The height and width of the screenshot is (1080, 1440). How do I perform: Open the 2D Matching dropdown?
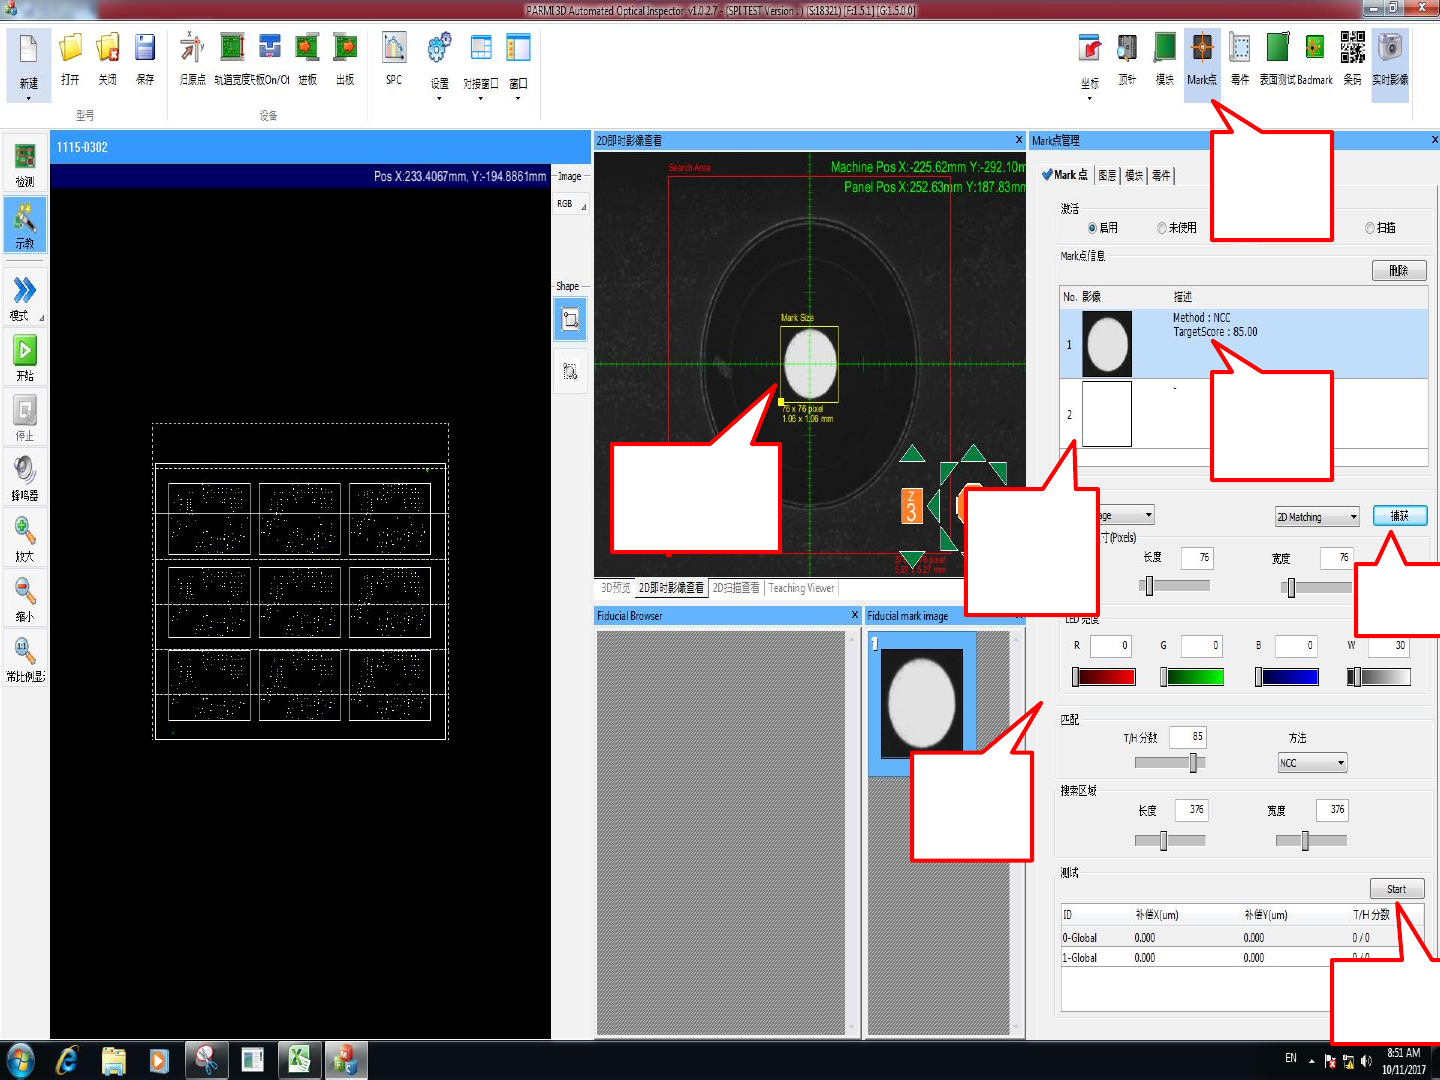tap(1316, 517)
